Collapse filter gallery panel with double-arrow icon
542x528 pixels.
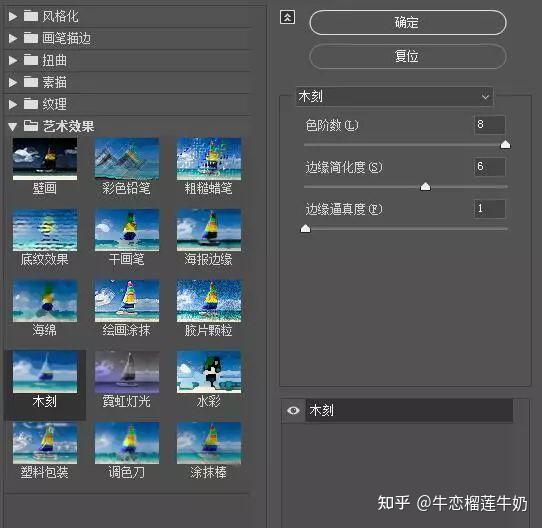(287, 17)
